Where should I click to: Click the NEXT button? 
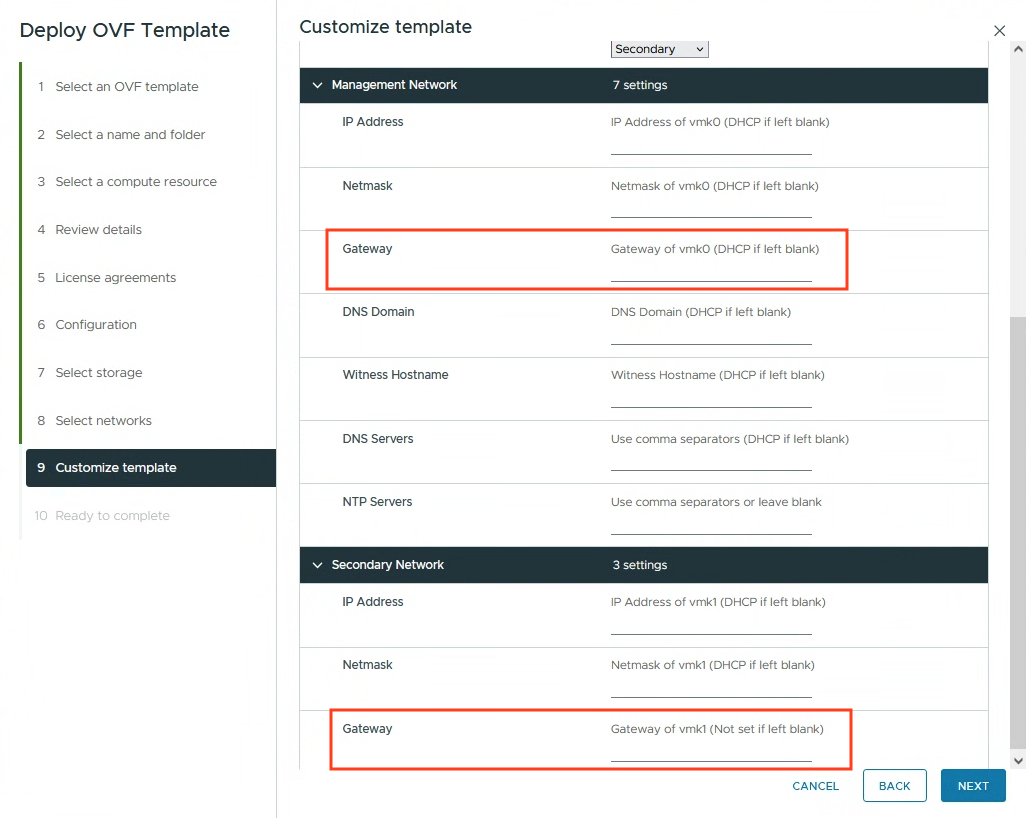point(973,786)
